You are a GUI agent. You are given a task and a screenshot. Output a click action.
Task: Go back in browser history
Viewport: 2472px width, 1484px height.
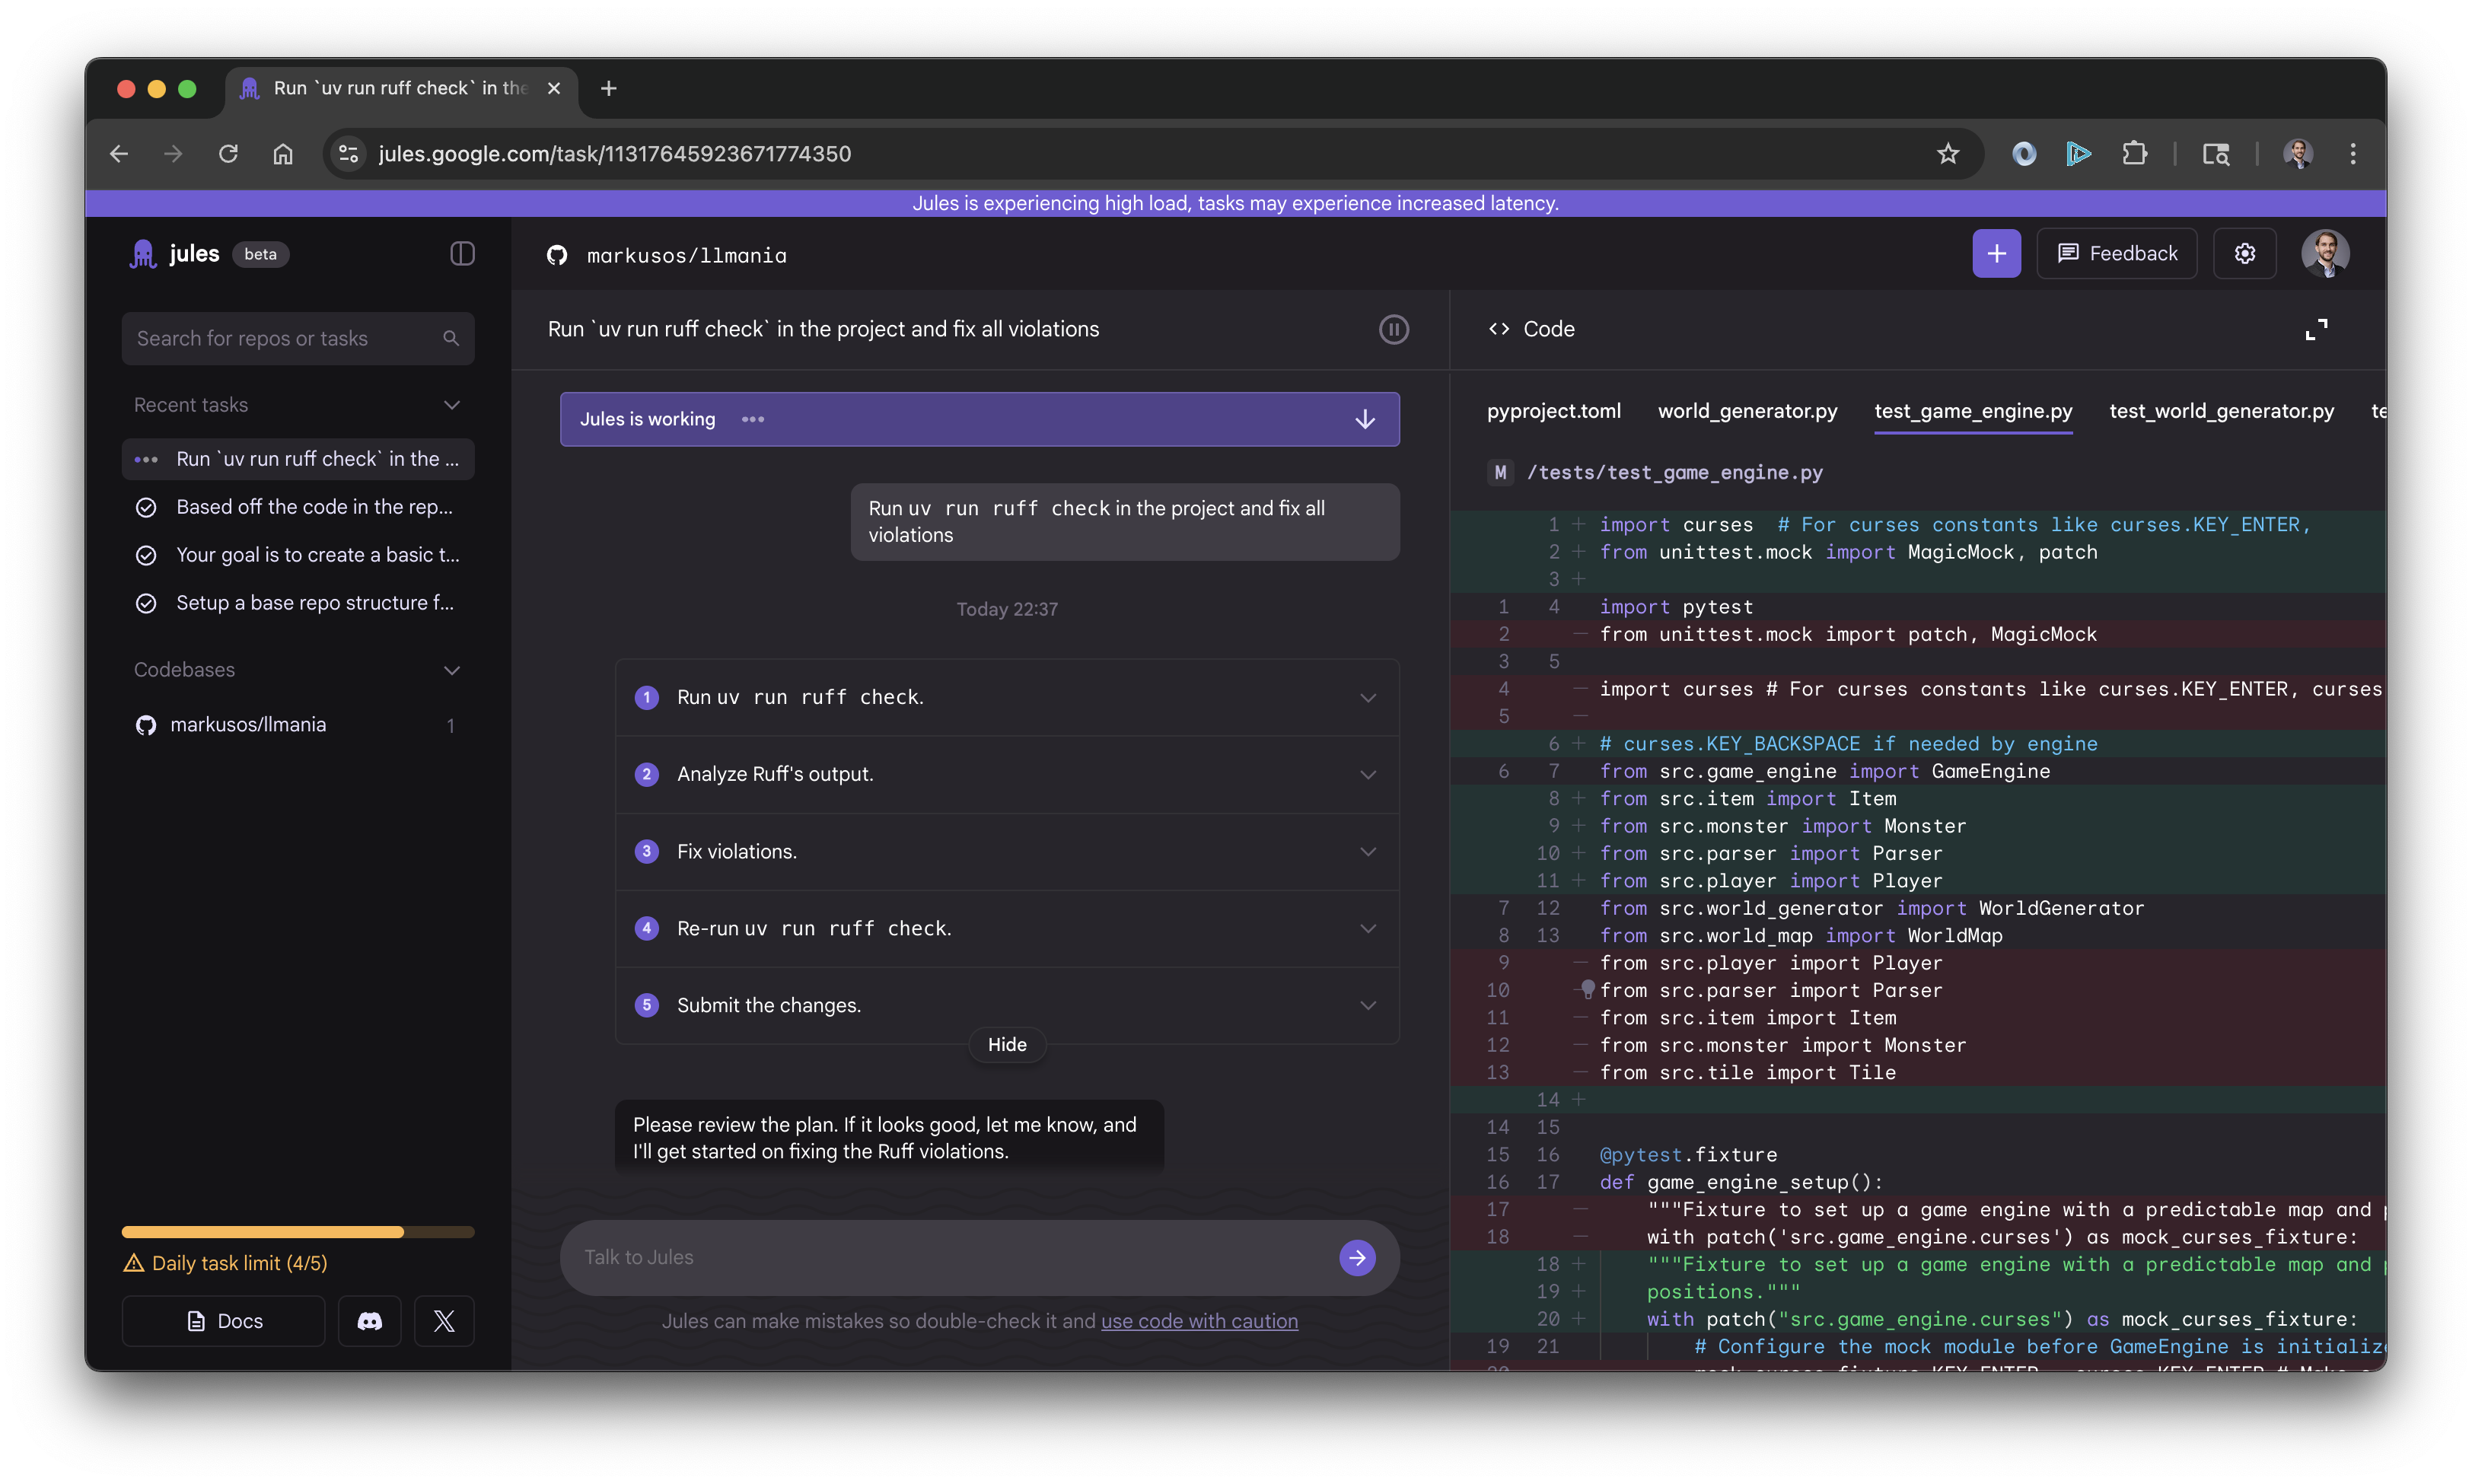[x=119, y=154]
